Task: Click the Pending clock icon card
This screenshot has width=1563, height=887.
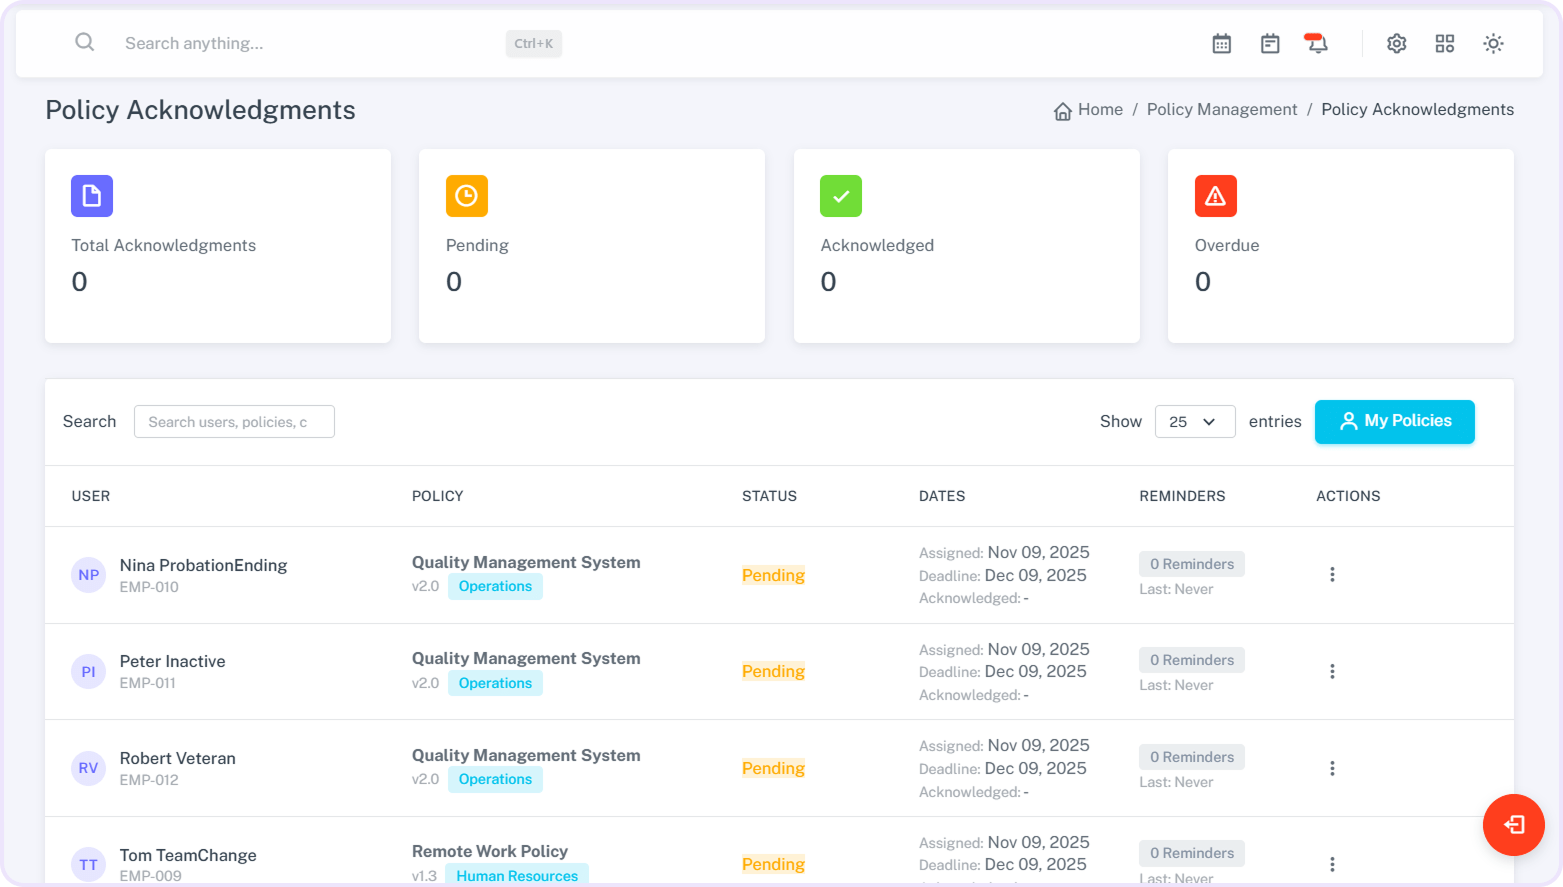Action: [x=466, y=196]
